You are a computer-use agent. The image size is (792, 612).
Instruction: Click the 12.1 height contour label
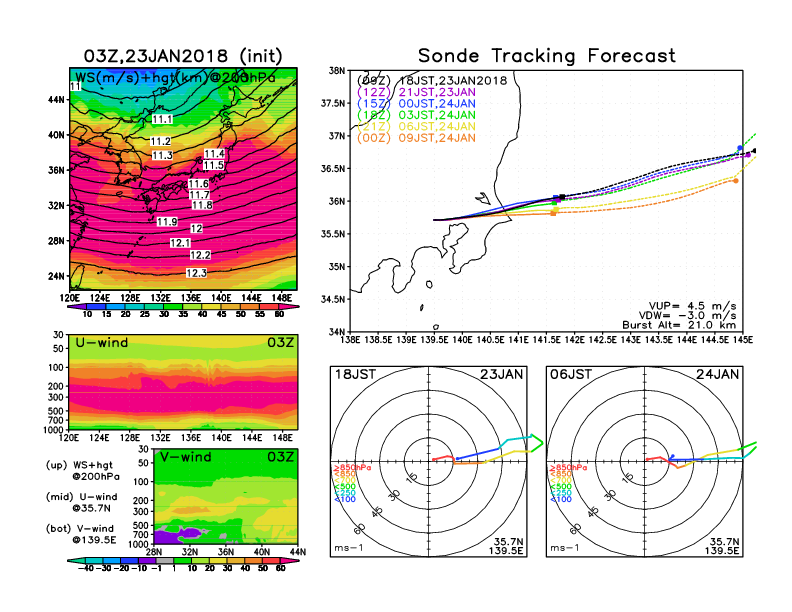pos(180,243)
